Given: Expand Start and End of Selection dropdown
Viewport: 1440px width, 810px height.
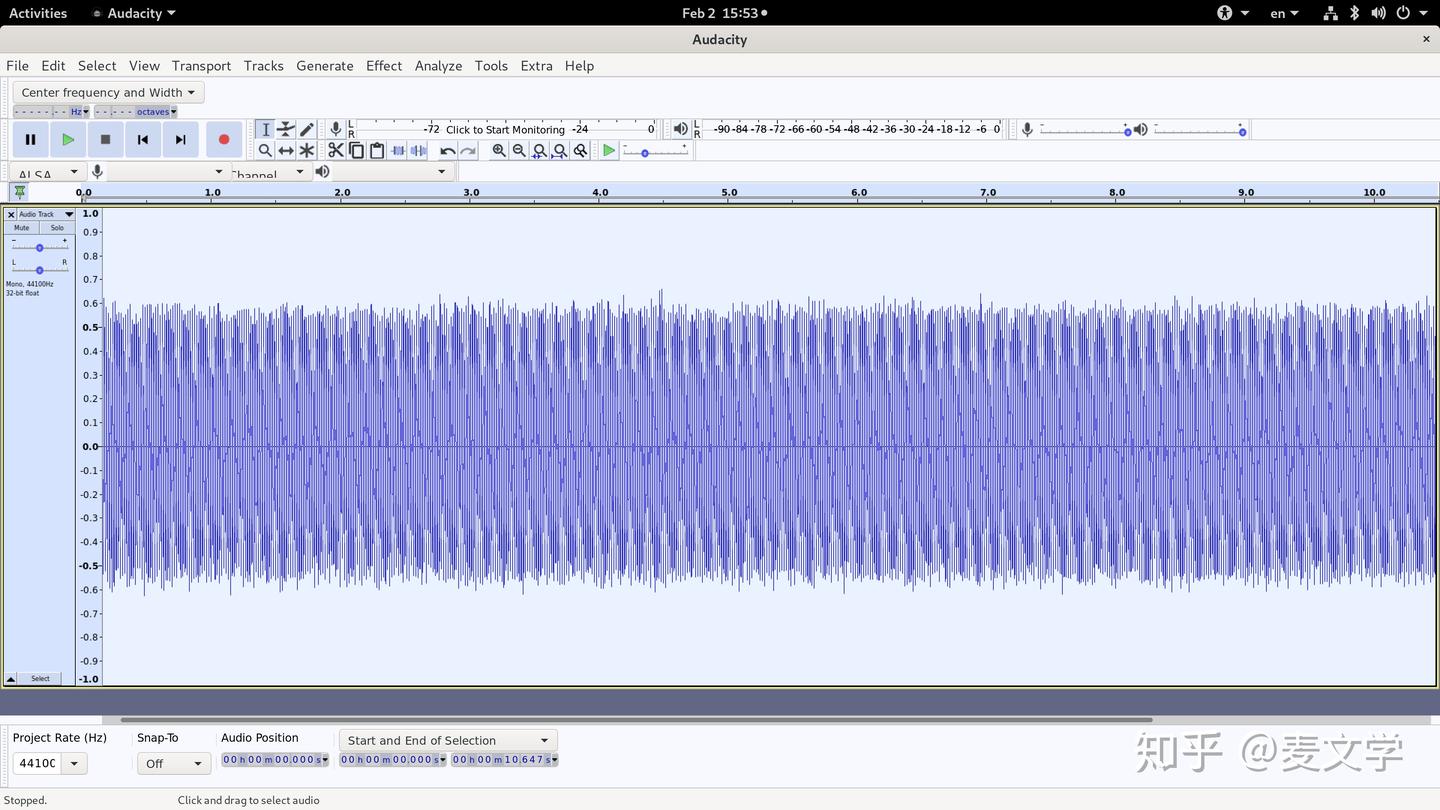Looking at the screenshot, I should (x=448, y=740).
